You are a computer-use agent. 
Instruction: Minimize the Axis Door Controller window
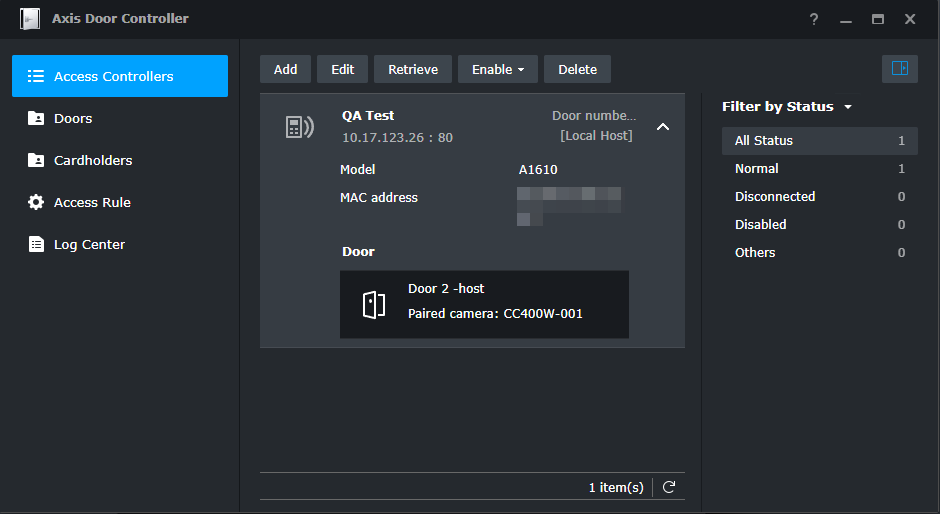click(x=846, y=20)
